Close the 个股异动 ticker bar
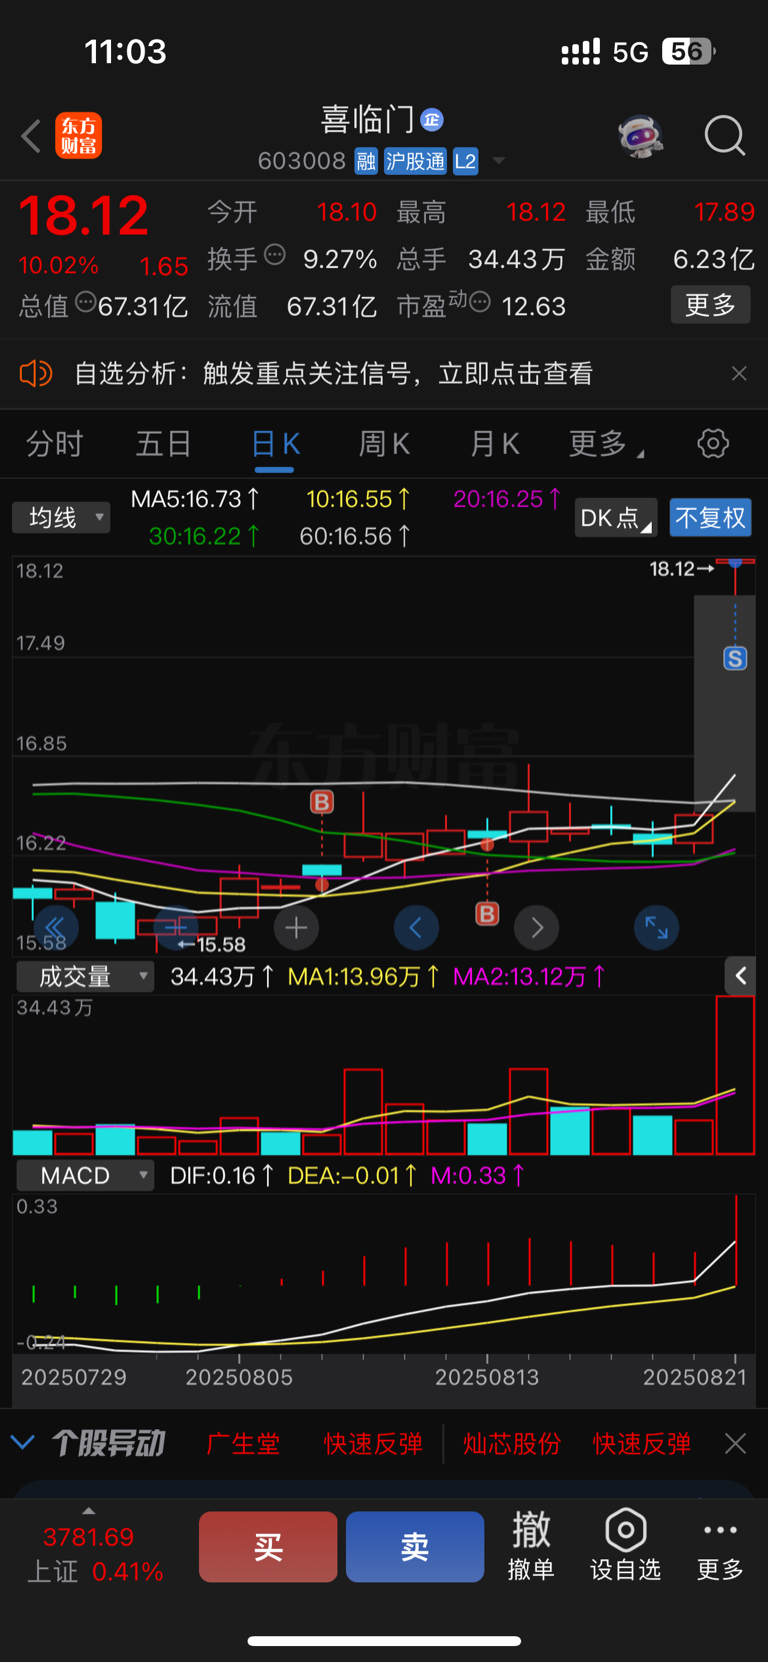The width and height of the screenshot is (768, 1663). coord(736,1443)
